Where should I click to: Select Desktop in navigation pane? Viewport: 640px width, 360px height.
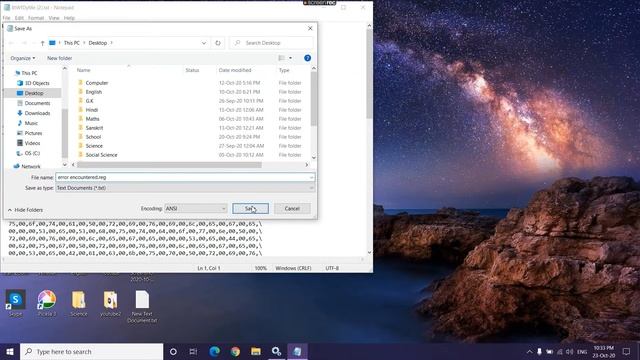tap(33, 93)
